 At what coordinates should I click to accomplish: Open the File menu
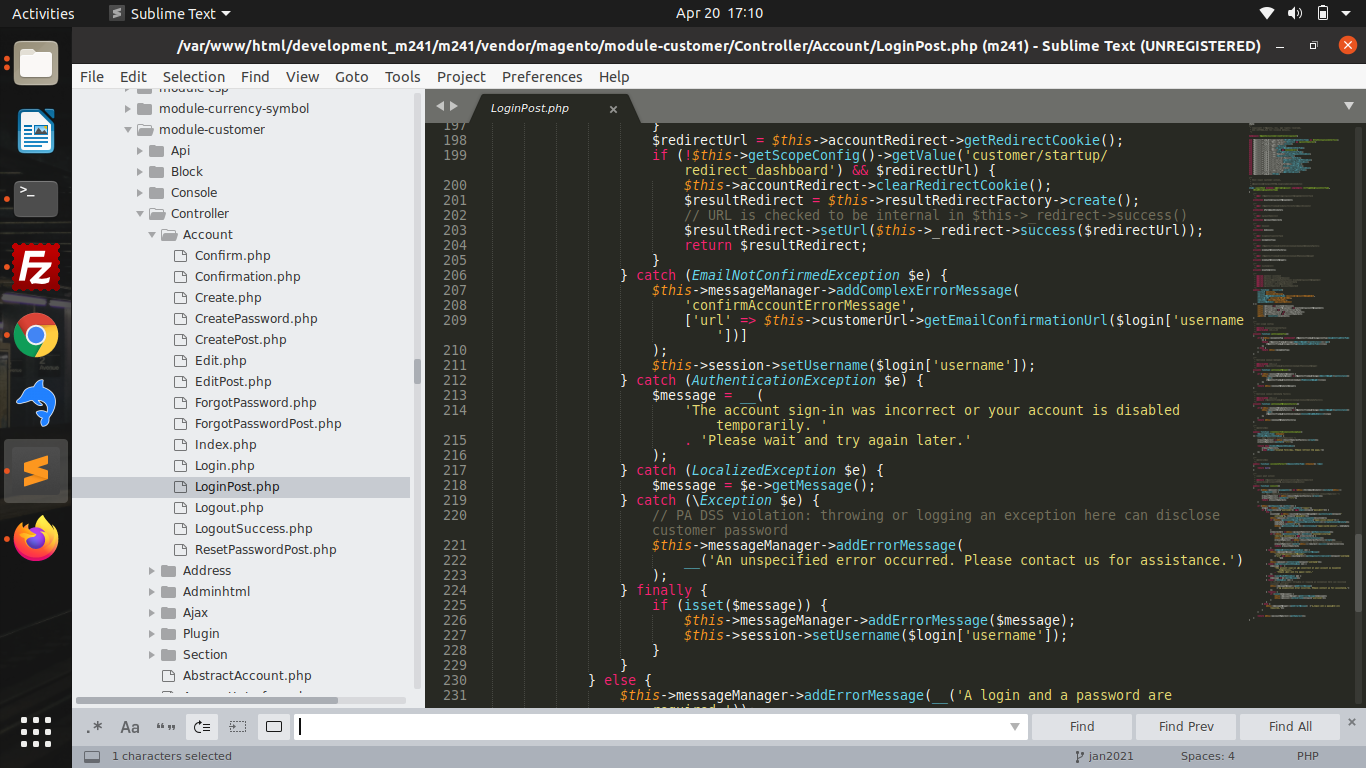click(x=92, y=77)
